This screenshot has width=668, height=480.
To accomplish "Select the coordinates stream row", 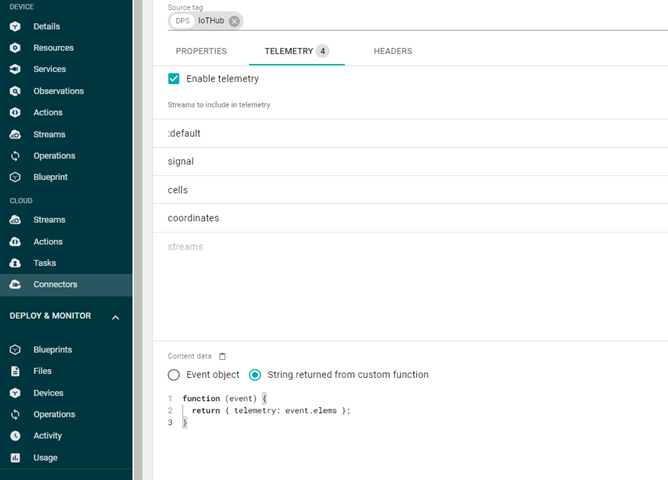I will click(410, 218).
